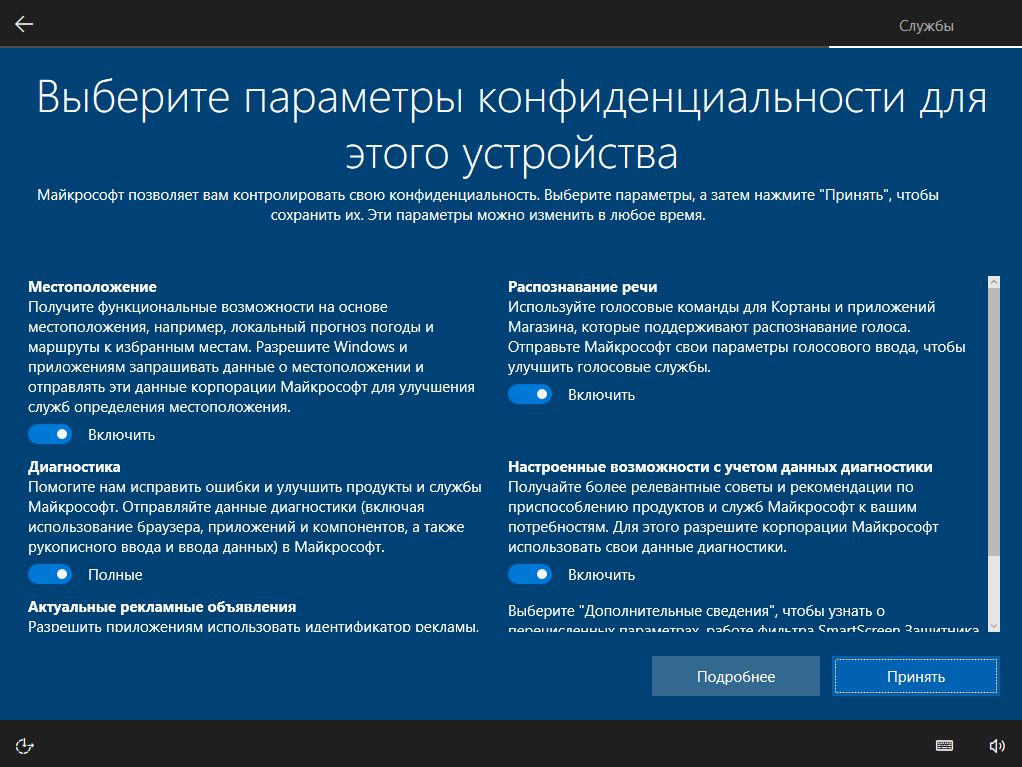The height and width of the screenshot is (767, 1022).
Task: Toggle the Распознавание речи switch
Action: coord(530,394)
